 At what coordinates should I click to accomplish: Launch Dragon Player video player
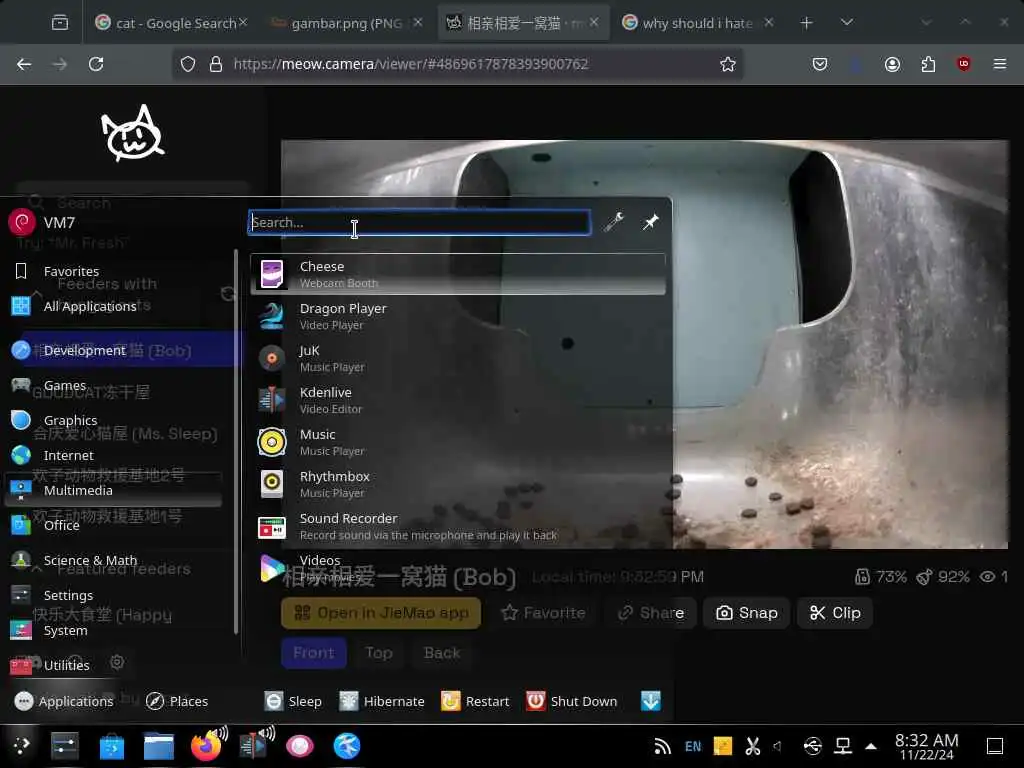[457, 316]
